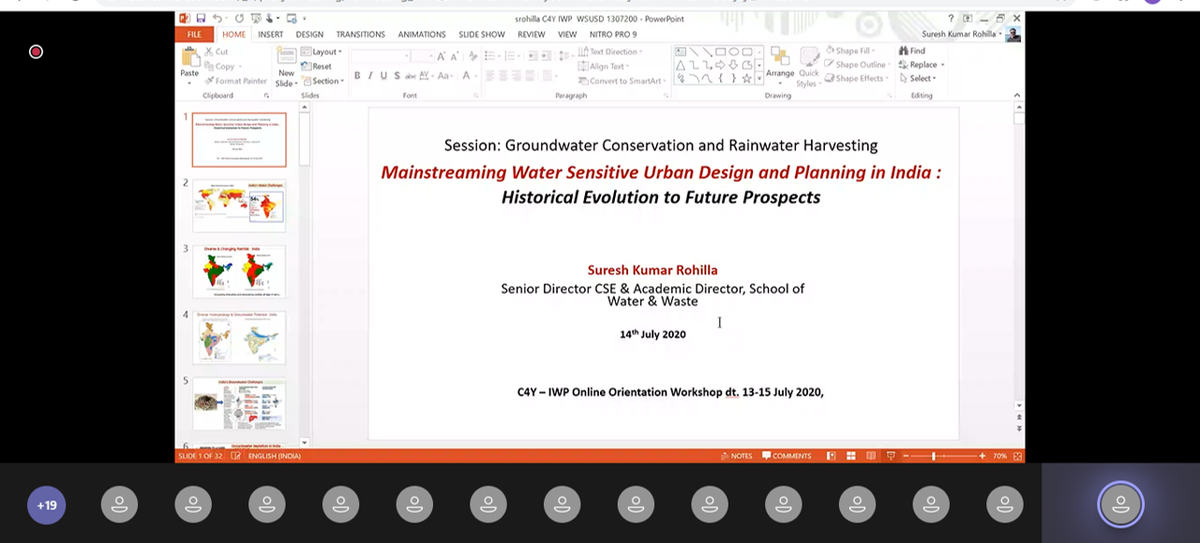
Task: Reset the slide layout
Action: pos(317,66)
